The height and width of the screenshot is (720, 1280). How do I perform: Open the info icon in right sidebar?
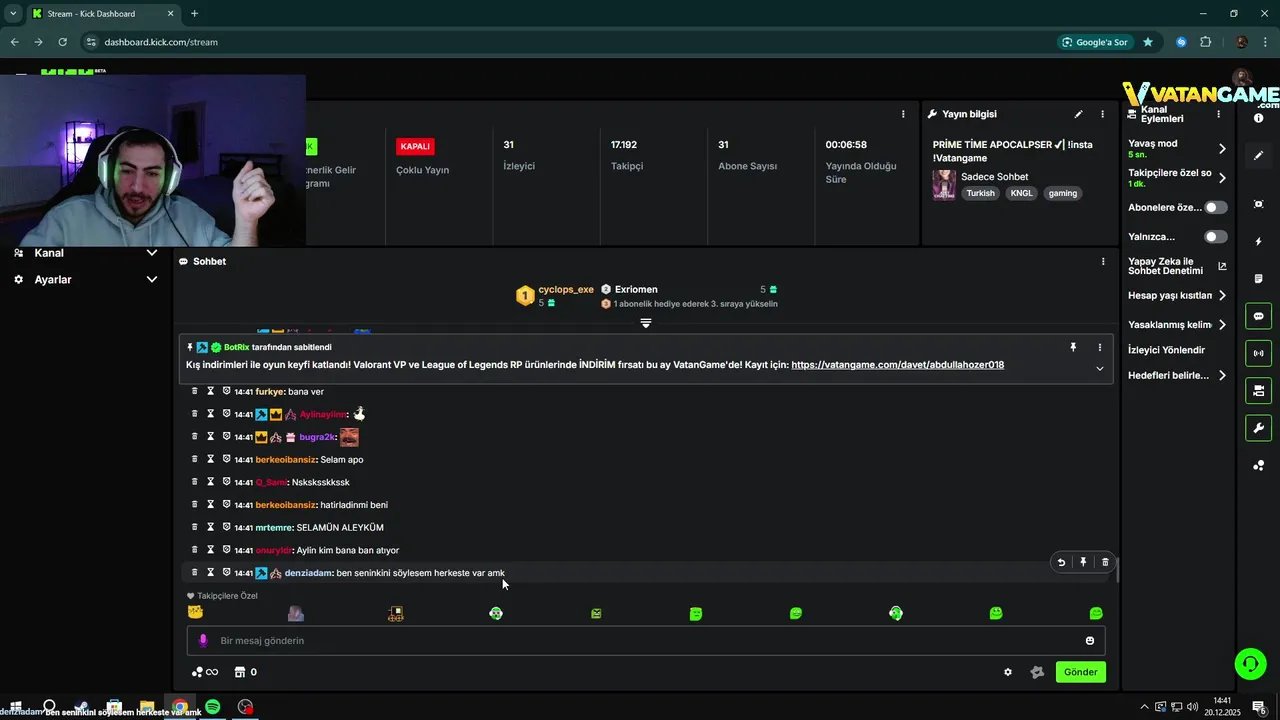tap(1259, 118)
